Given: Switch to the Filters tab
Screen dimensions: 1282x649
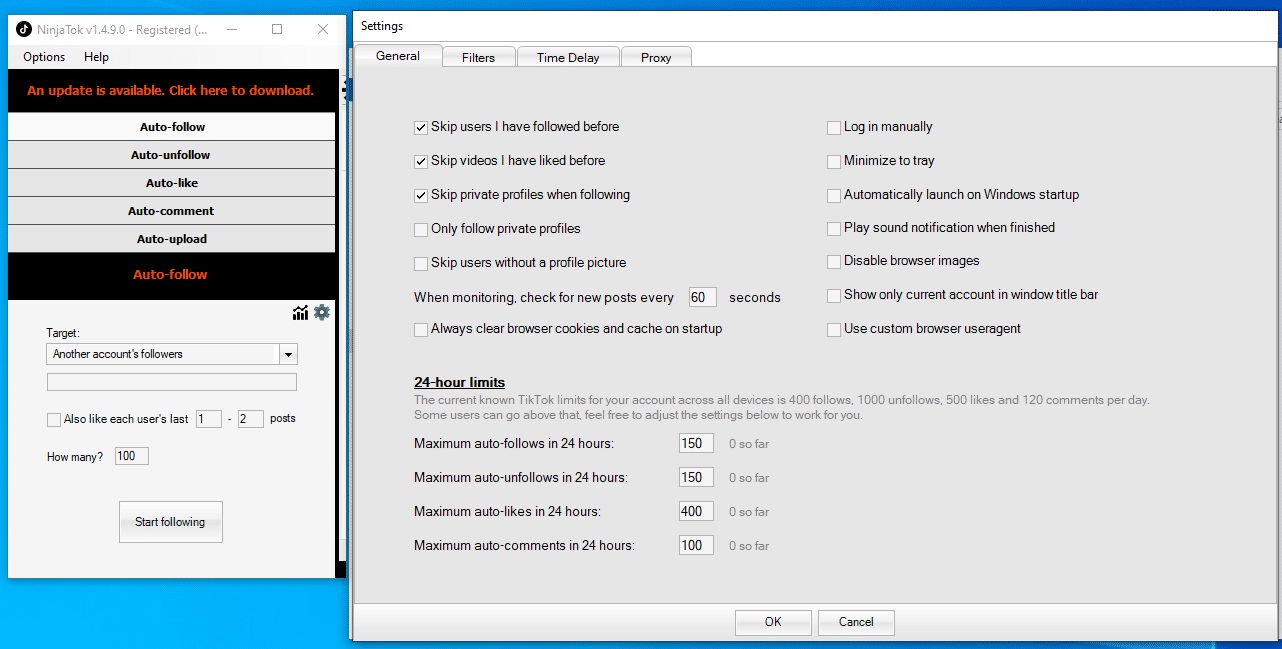Looking at the screenshot, I should (x=478, y=58).
